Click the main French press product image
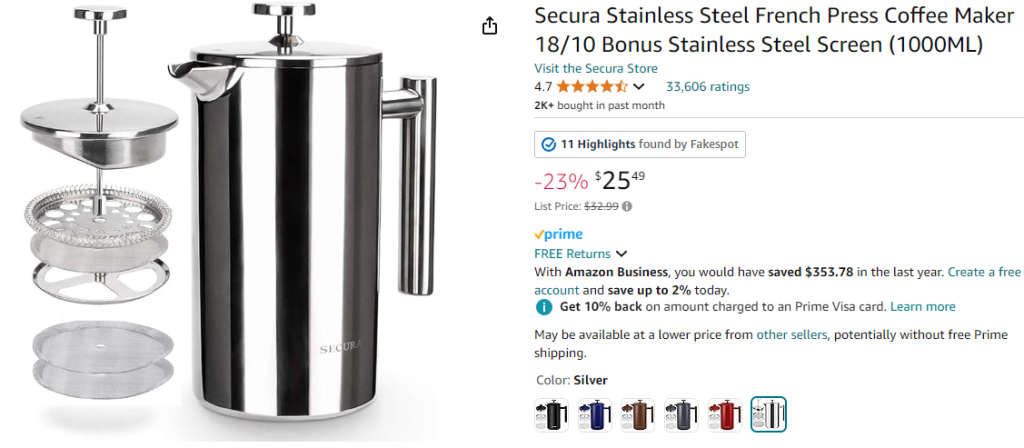The width and height of the screenshot is (1024, 448). click(x=300, y=230)
